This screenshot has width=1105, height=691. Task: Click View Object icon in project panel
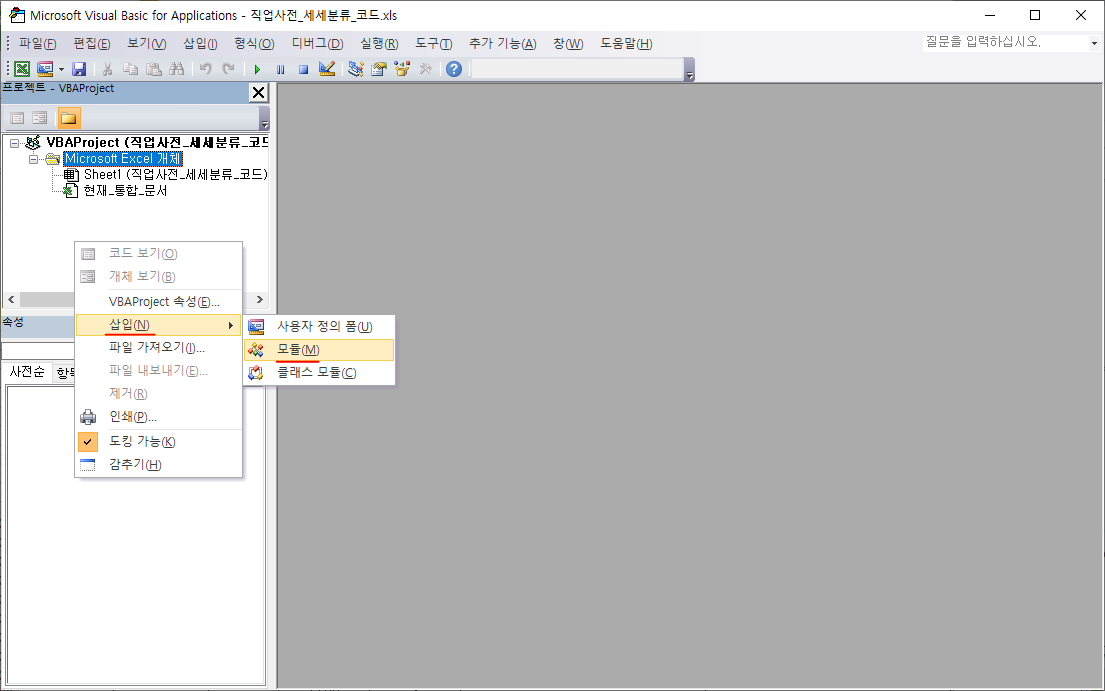tap(40, 118)
